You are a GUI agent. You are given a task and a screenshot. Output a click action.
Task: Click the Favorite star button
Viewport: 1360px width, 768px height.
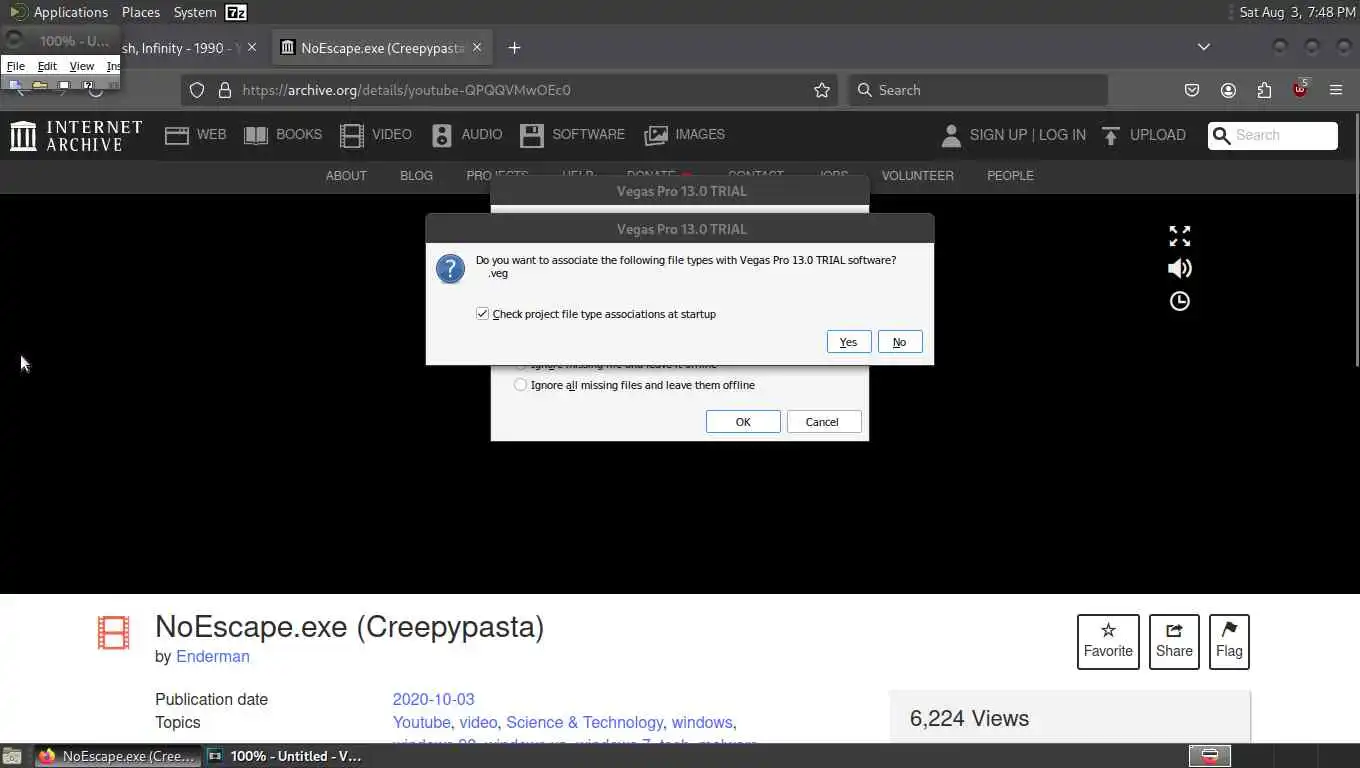1108,642
